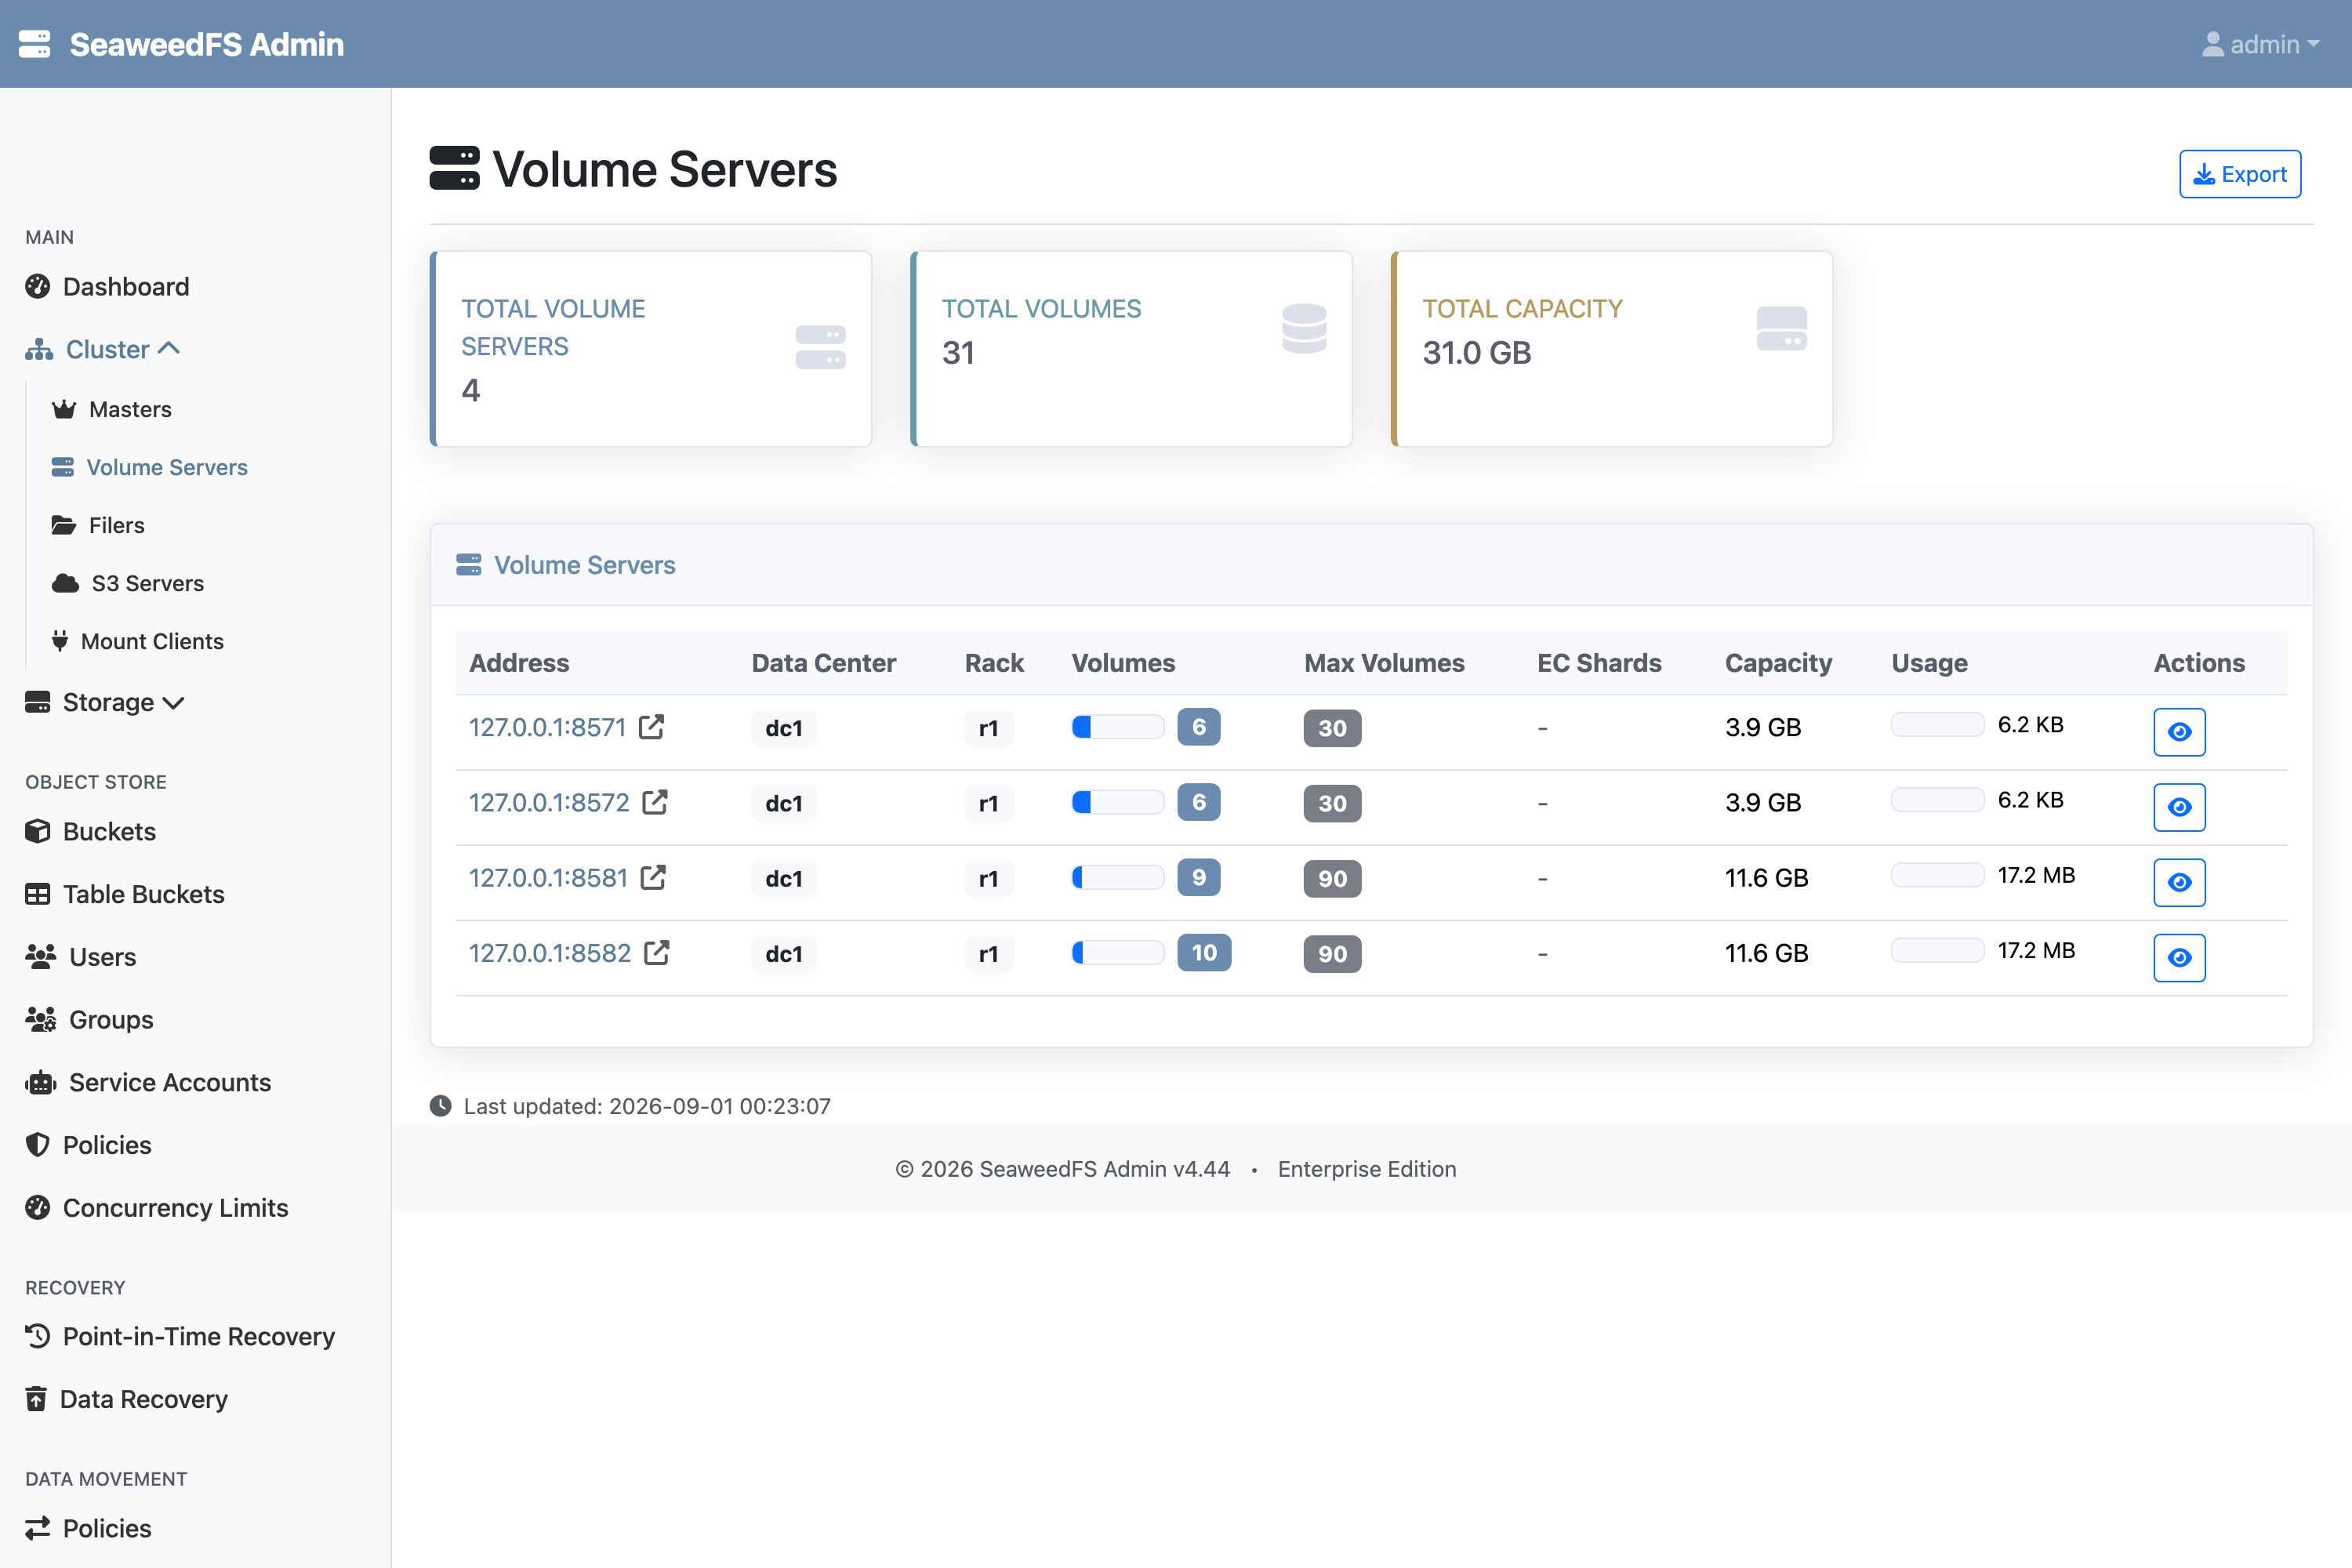Screen dimensions: 2352x1568
Task: Click the Export button
Action: click(x=2240, y=174)
